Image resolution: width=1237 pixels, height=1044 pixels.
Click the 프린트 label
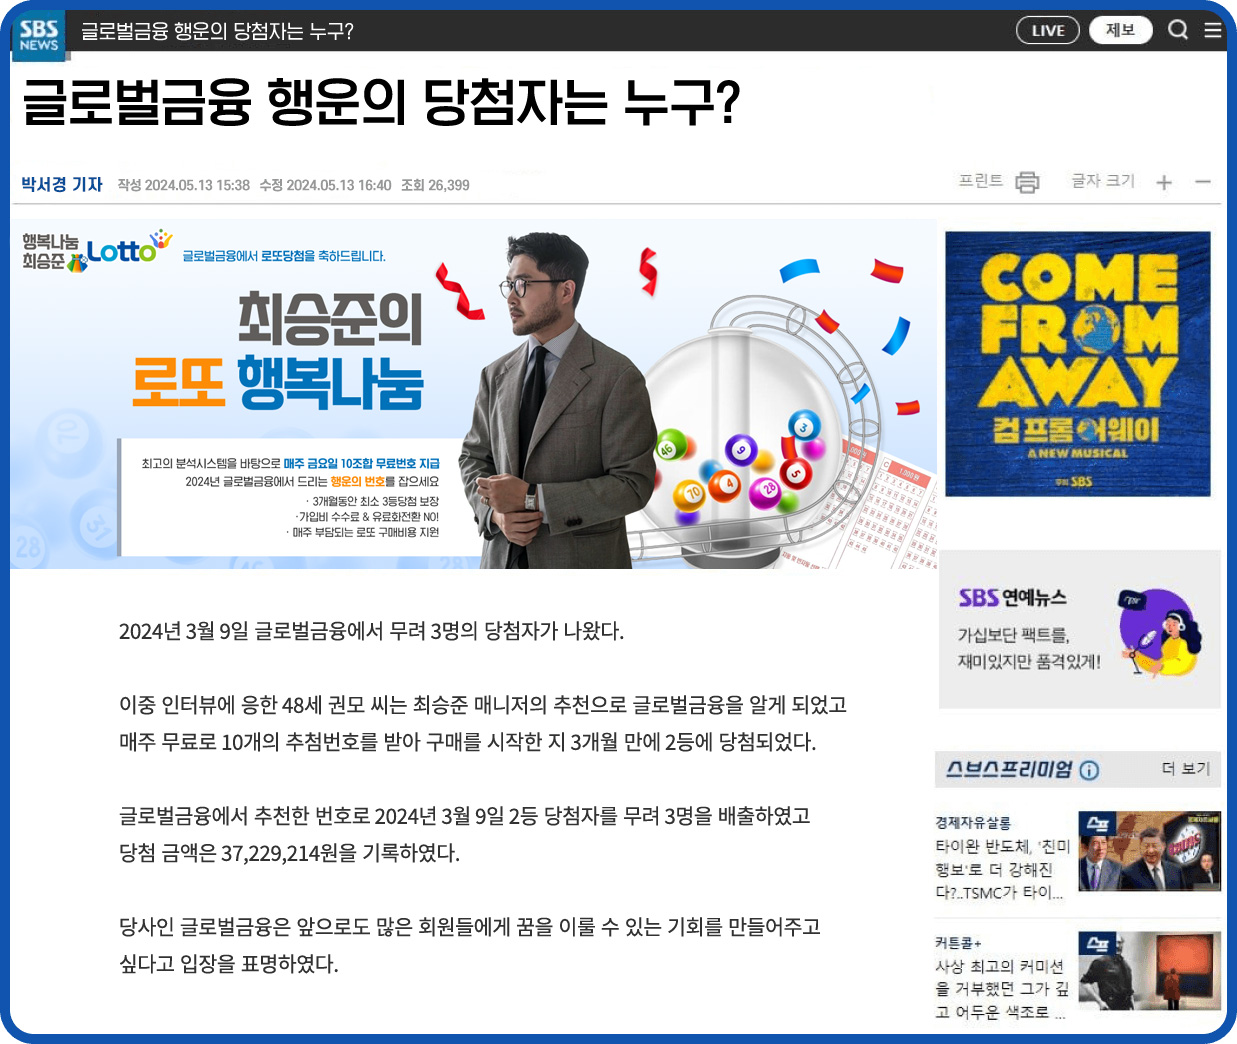click(x=981, y=181)
